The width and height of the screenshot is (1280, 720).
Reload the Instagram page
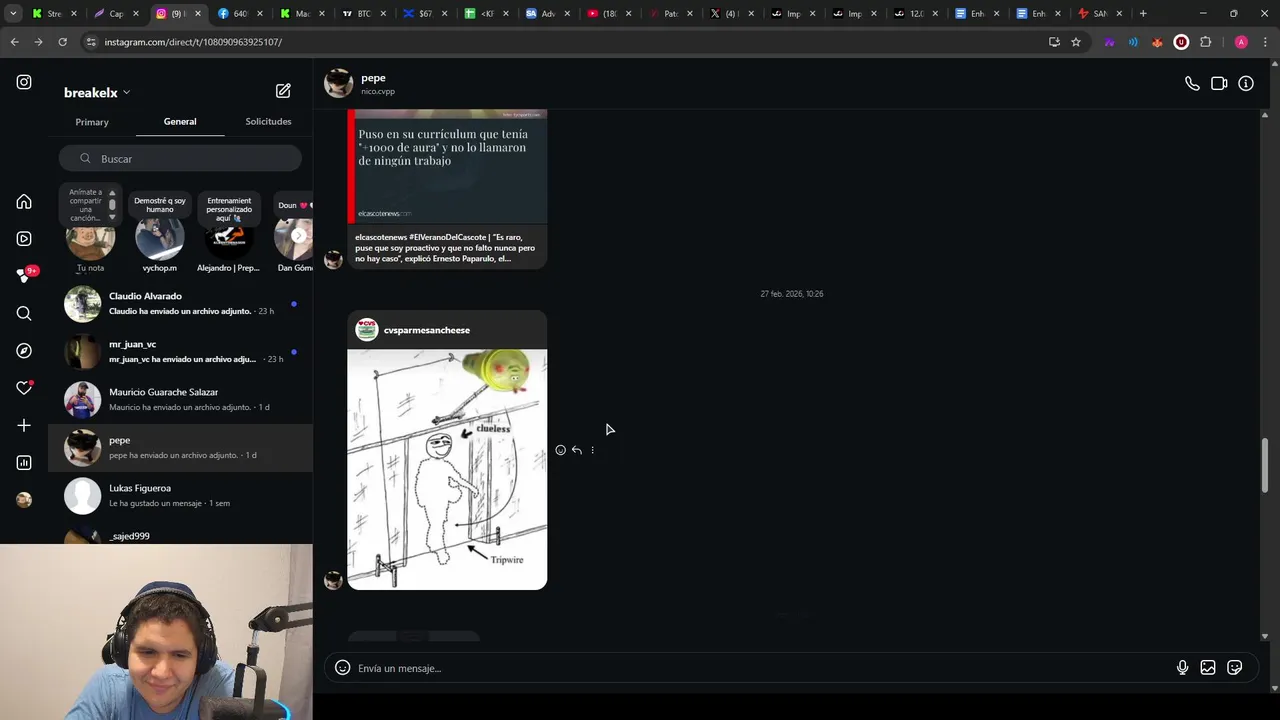(x=62, y=42)
